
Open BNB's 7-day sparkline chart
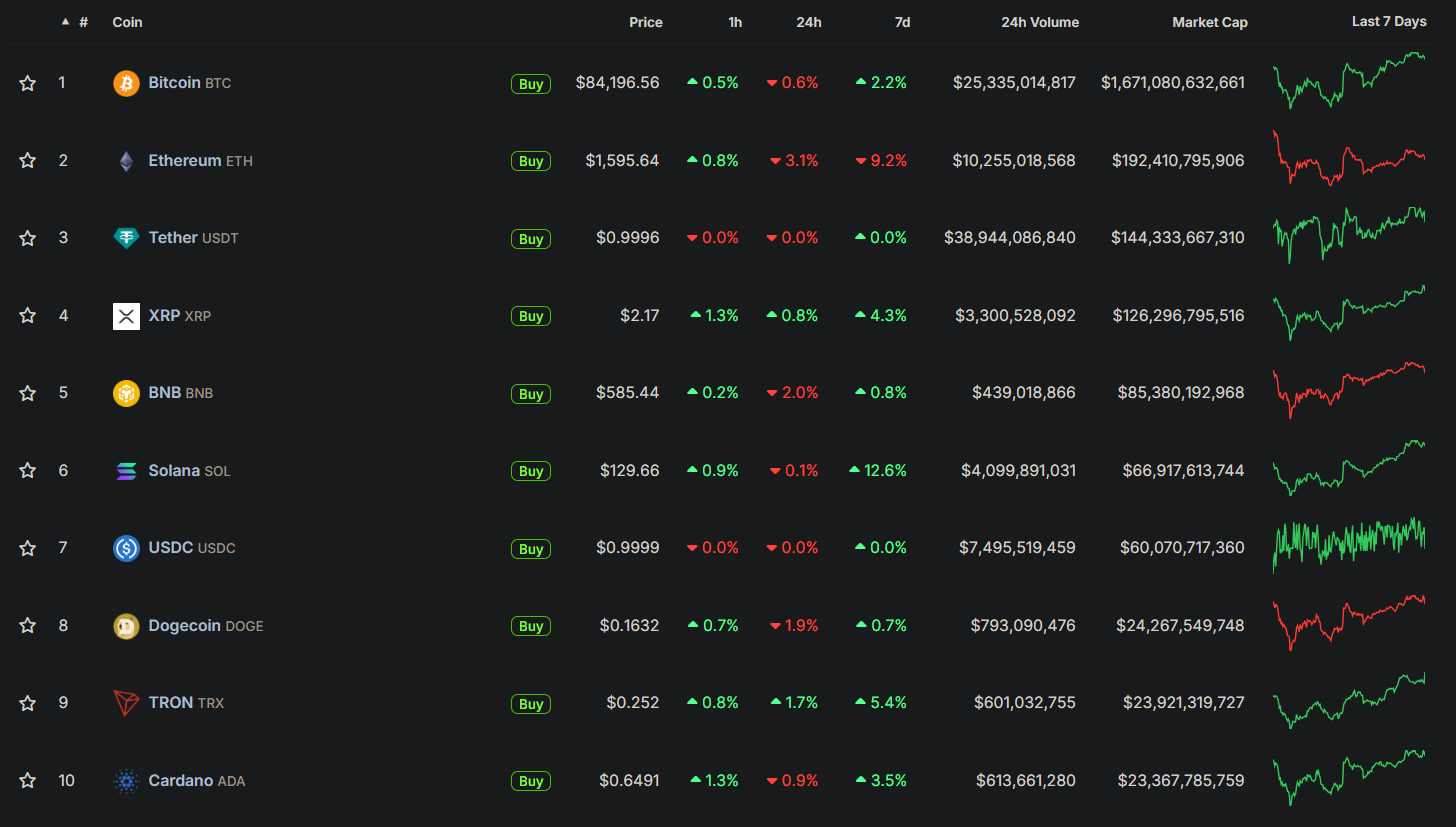click(1350, 390)
